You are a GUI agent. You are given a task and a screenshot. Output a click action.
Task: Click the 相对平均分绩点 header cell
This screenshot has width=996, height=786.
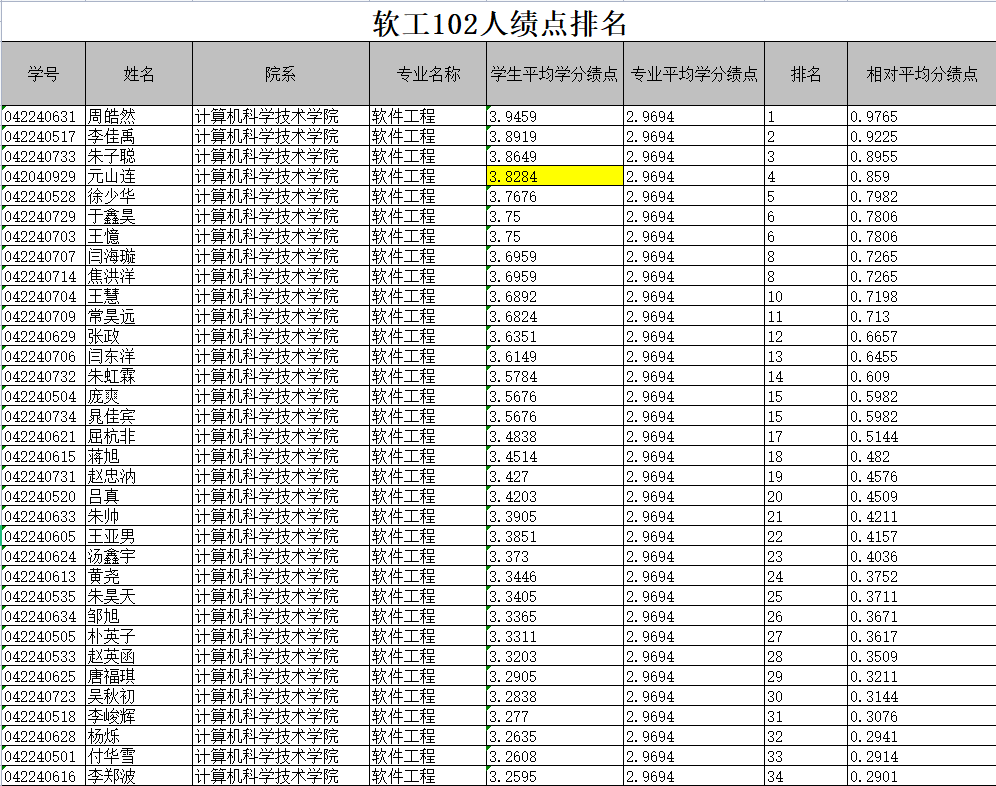point(922,74)
